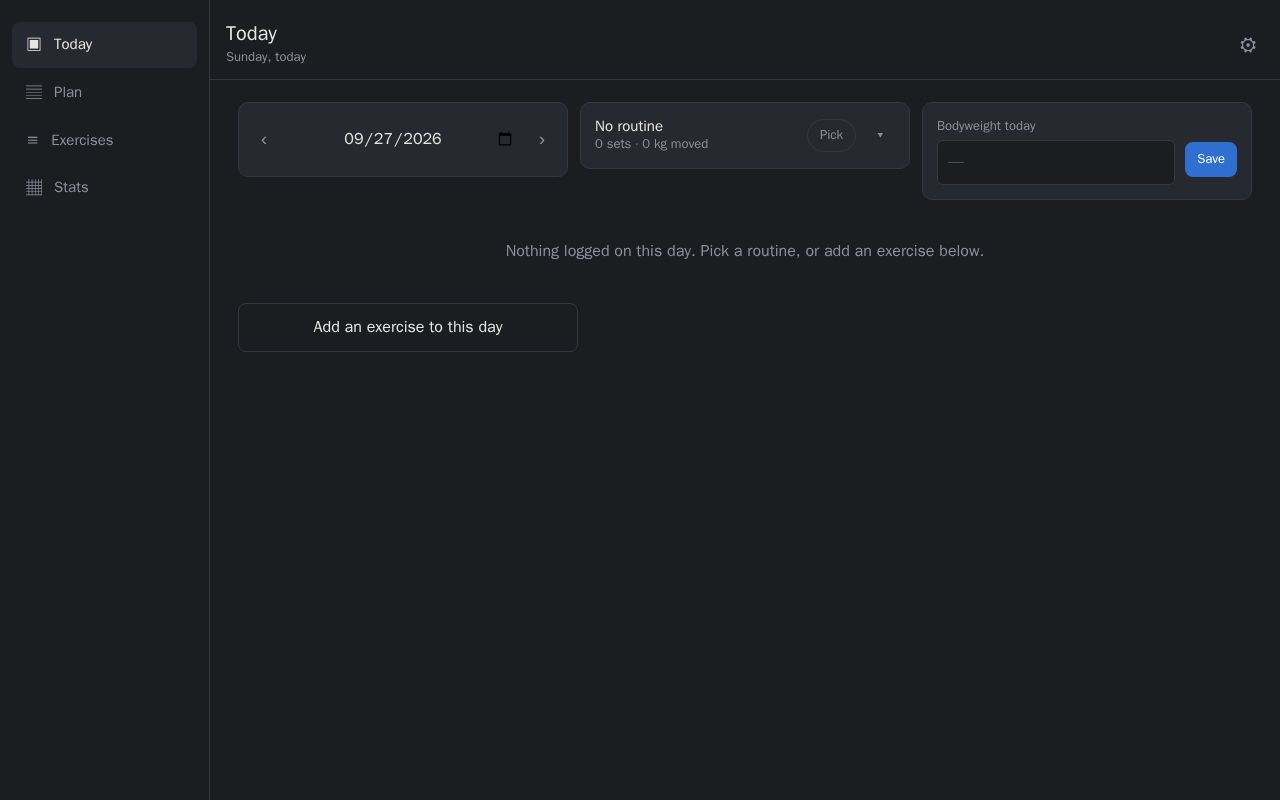1280x800 pixels.
Task: Click the Stats grid icon
Action: pos(34,187)
